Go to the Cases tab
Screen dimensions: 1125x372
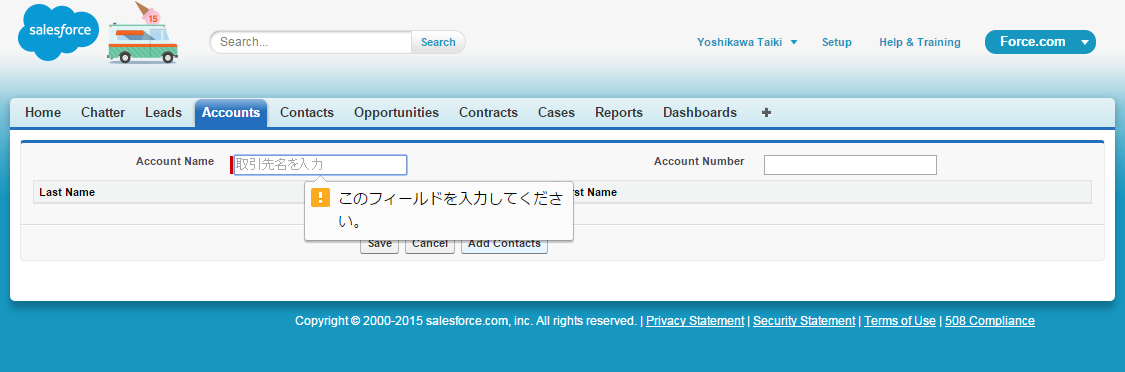[x=556, y=113]
